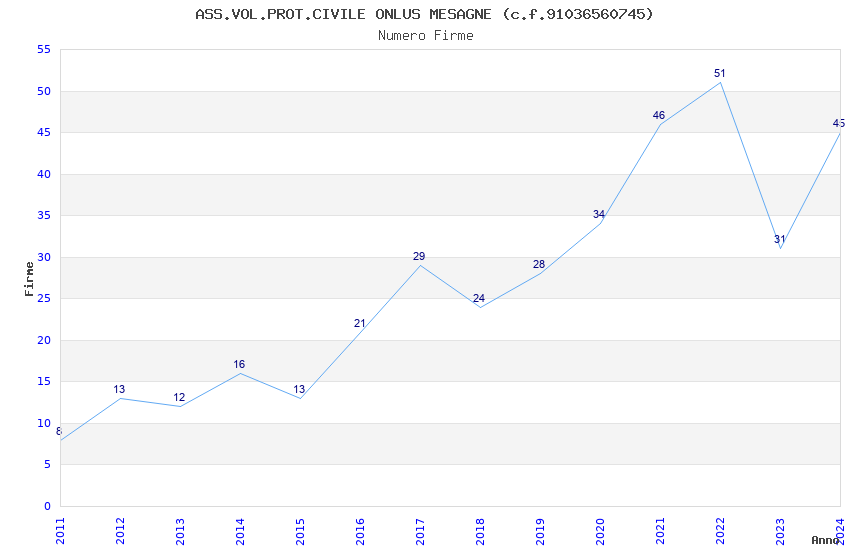Screen dimensions: 850x550
Task: Click the data label 24 for 2018
Action: pyautogui.click(x=479, y=298)
